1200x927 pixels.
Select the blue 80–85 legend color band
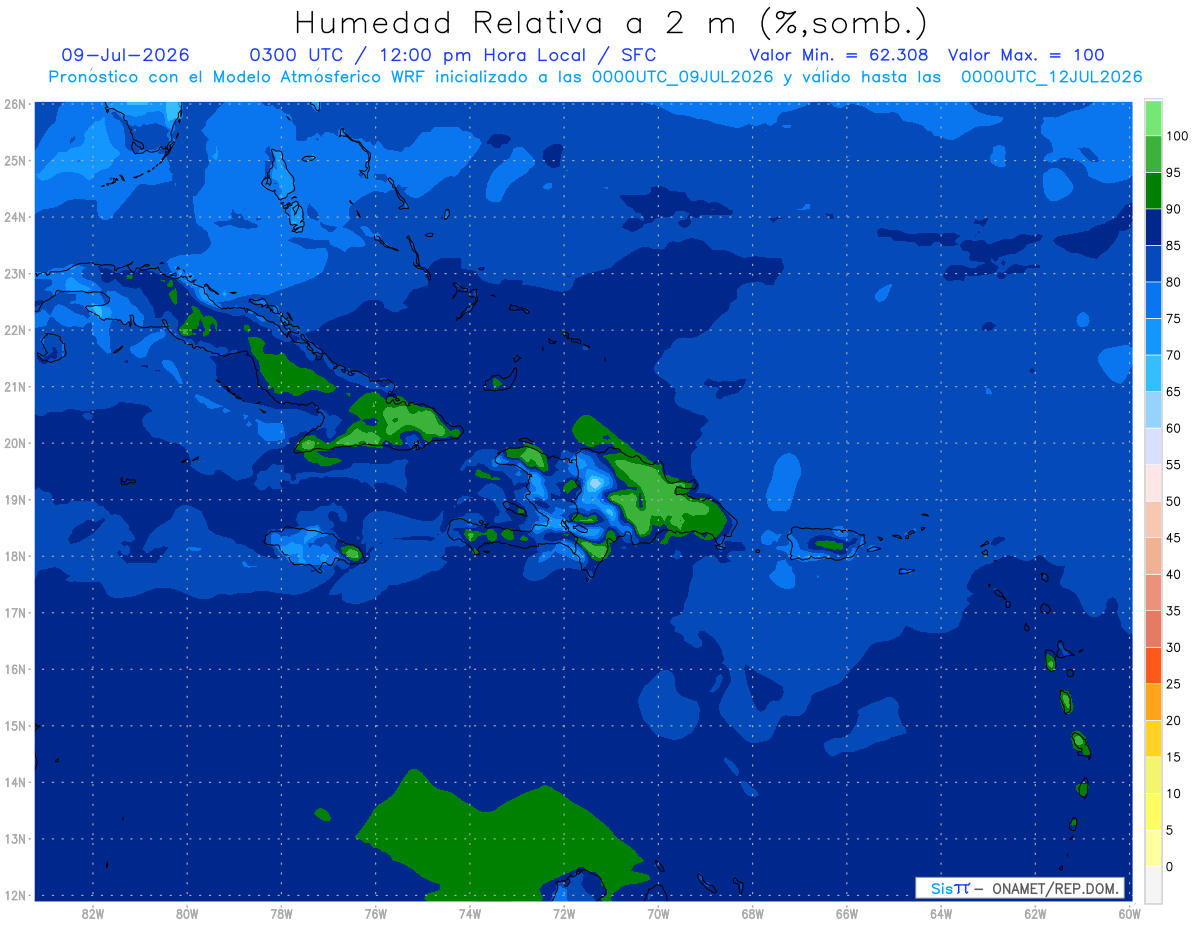[1153, 264]
